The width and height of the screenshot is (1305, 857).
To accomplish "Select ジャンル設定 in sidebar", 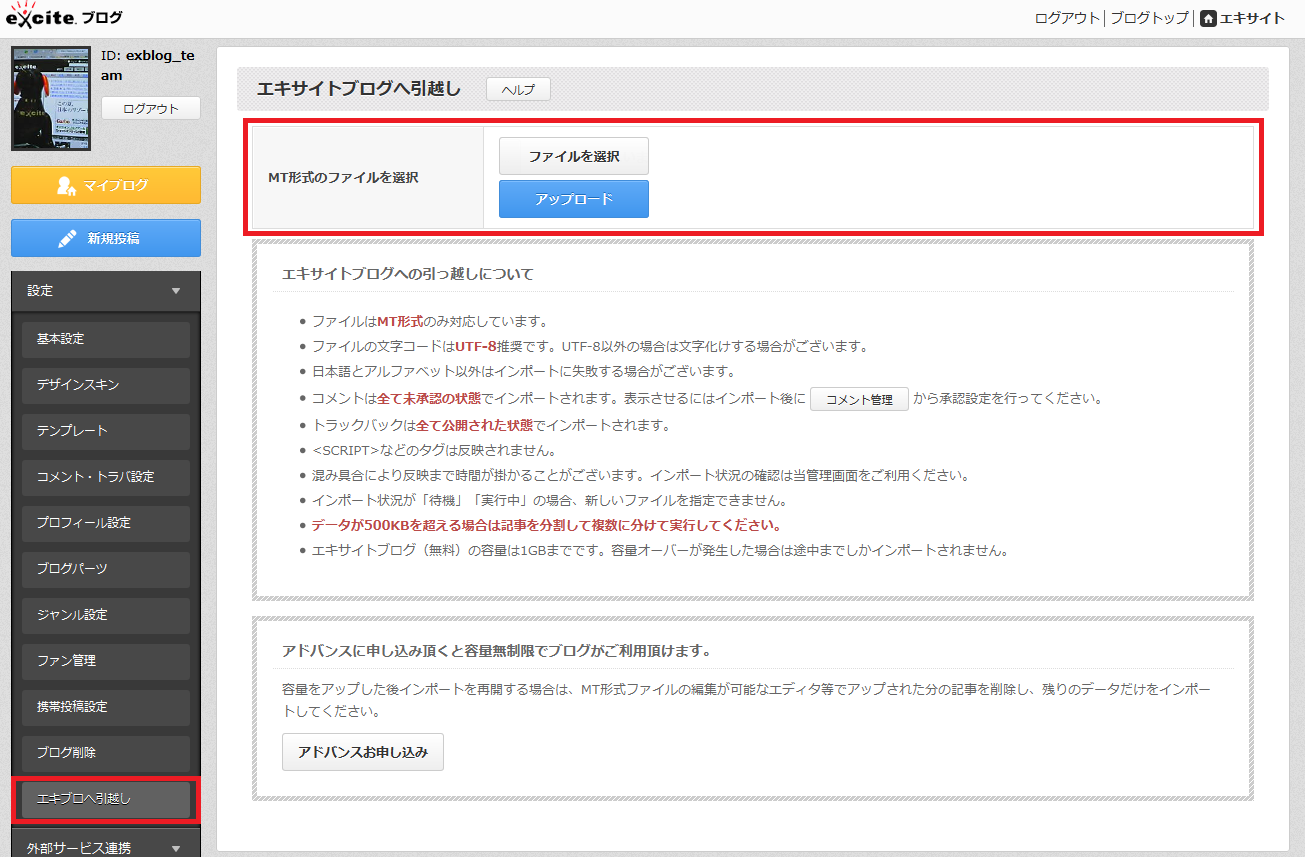I will pos(106,615).
